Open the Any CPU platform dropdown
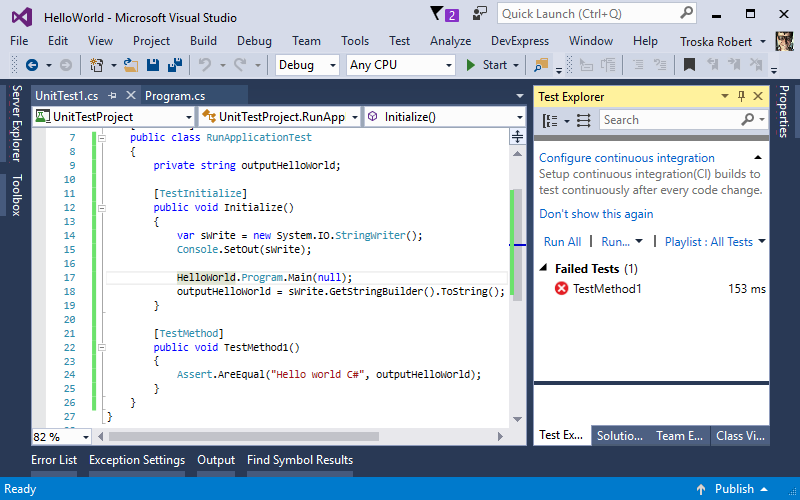This screenshot has width=800, height=500. point(448,65)
